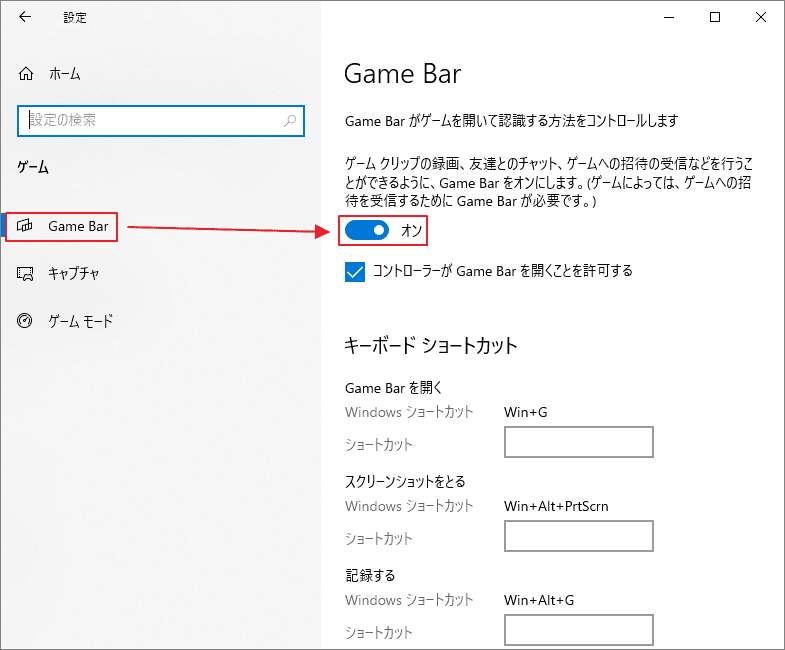The width and height of the screenshot is (785, 650).
Task: Click shortcut field for スクリーンショットをとる
Action: [x=579, y=536]
